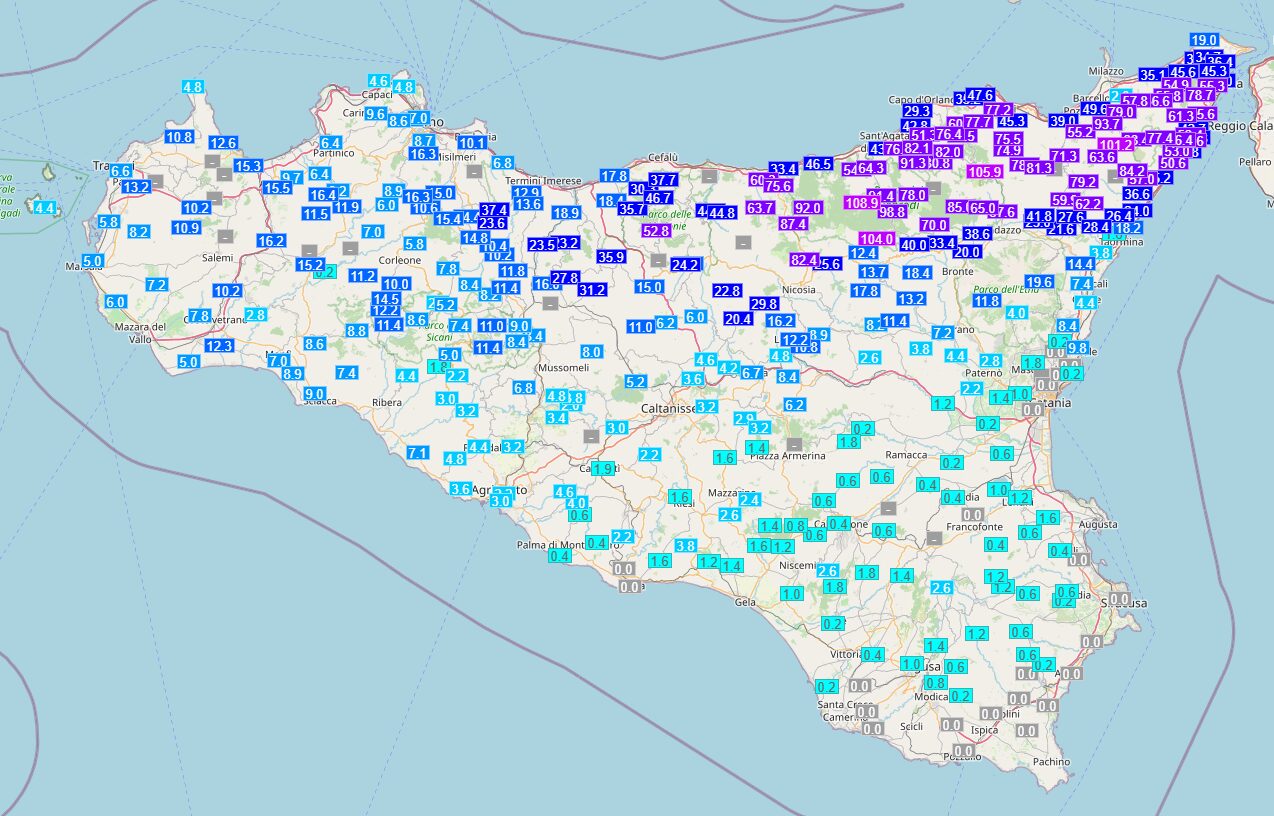Click the 19.0 marker near Messina's tip
Screen dimensions: 1274x816
tap(1204, 40)
